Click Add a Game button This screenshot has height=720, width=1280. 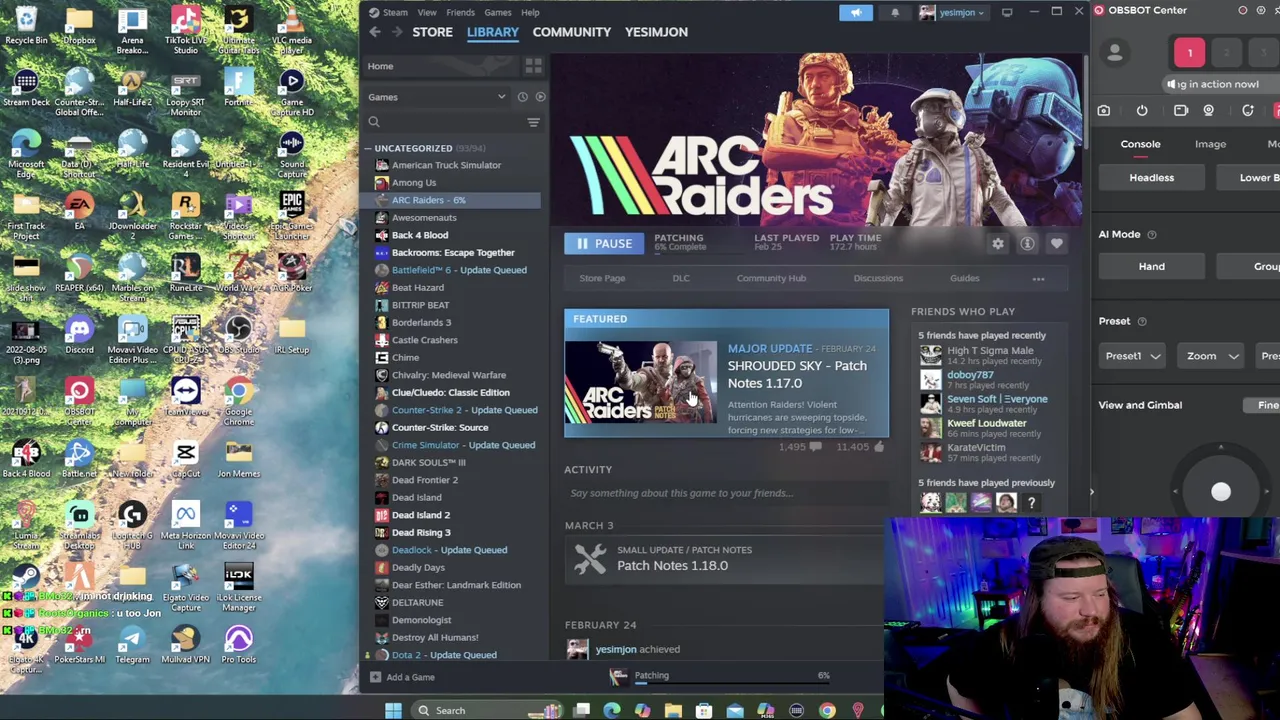401,677
